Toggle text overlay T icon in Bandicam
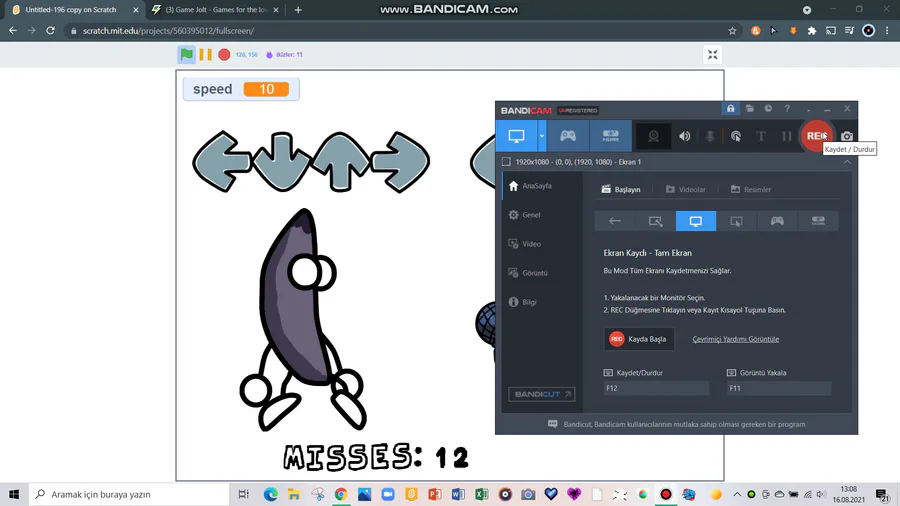Viewport: 900px width, 506px height. coord(761,136)
